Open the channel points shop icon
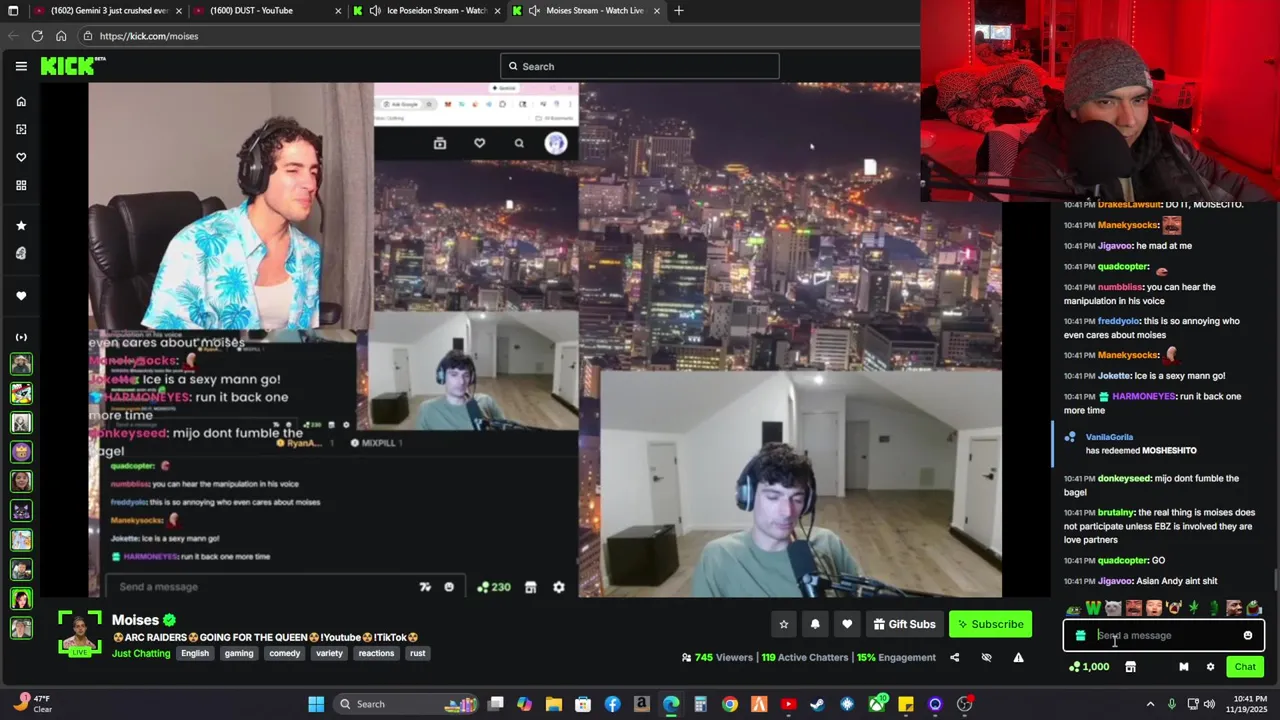This screenshot has height=720, width=1280. click(1130, 667)
